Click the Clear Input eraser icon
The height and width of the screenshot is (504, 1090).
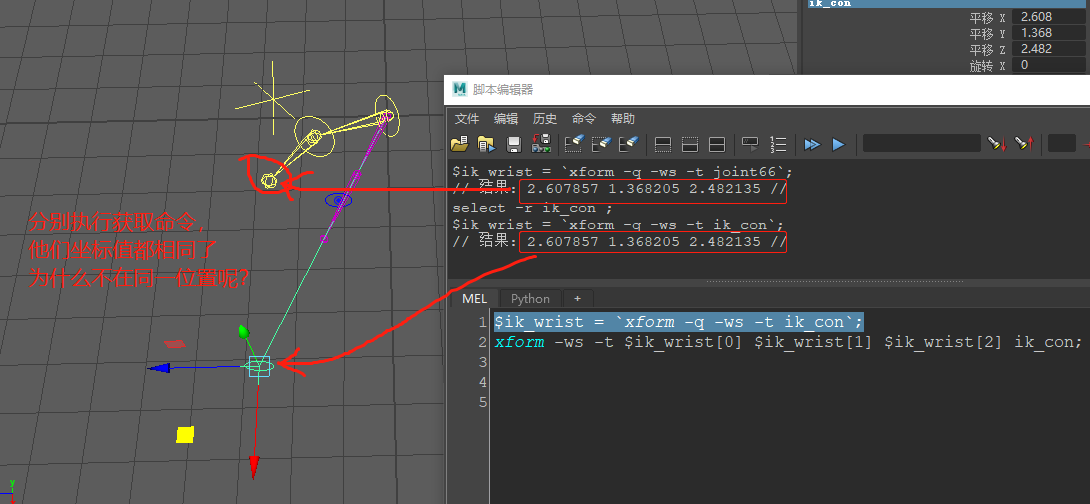(601, 144)
